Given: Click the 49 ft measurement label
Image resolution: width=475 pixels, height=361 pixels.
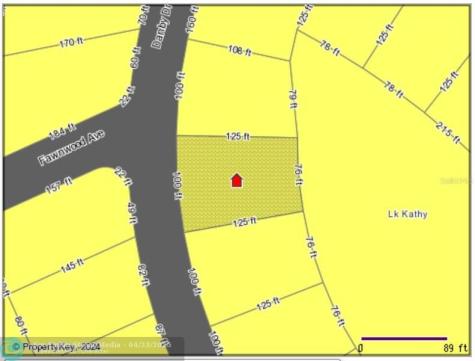Looking at the screenshot, I should [133, 213].
